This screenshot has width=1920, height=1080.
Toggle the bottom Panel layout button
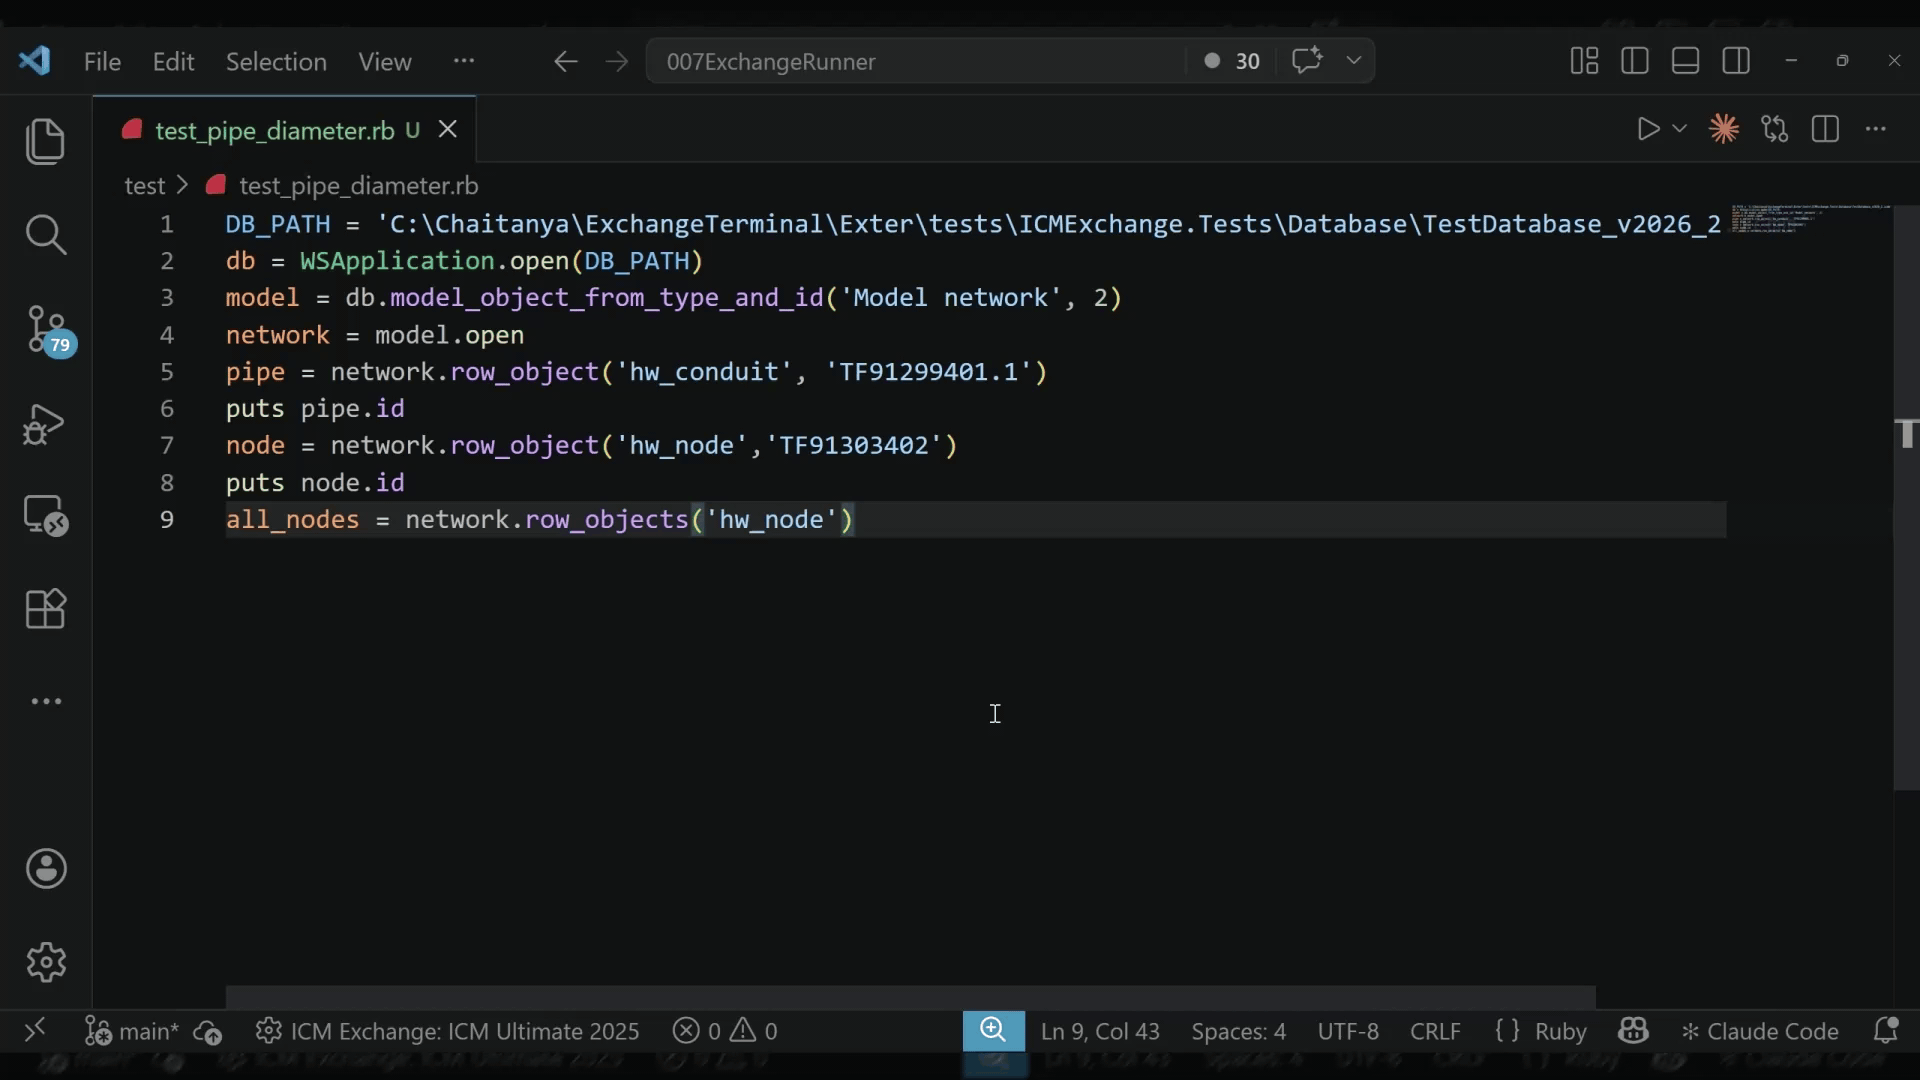(x=1685, y=61)
